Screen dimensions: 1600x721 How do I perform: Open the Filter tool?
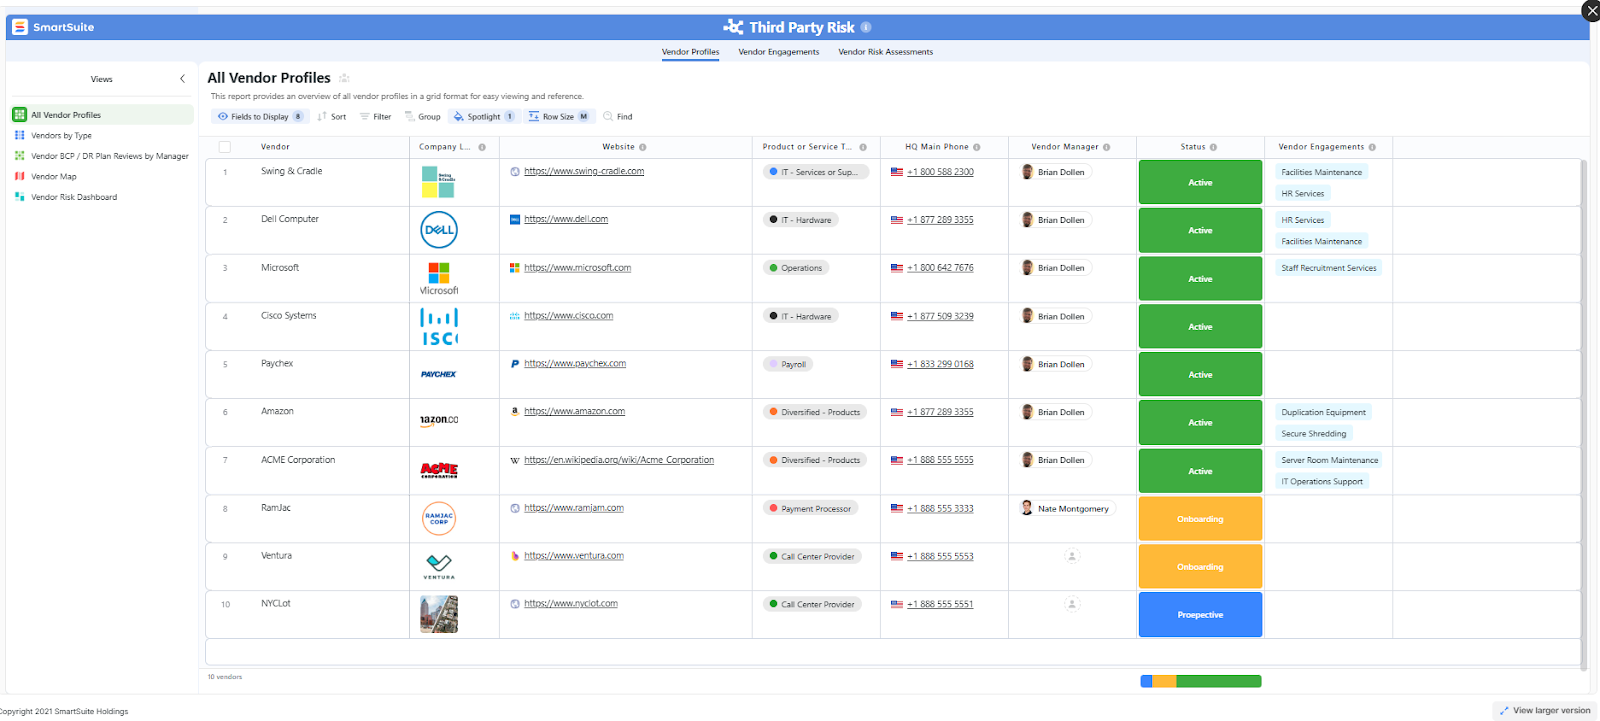pyautogui.click(x=376, y=117)
